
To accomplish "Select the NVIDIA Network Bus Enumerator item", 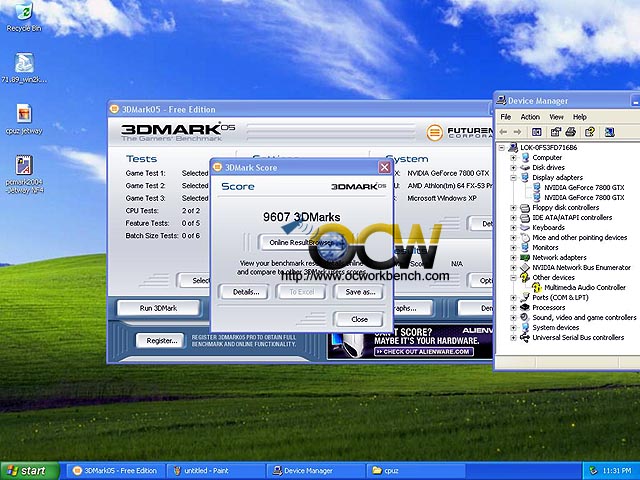I will click(x=576, y=267).
